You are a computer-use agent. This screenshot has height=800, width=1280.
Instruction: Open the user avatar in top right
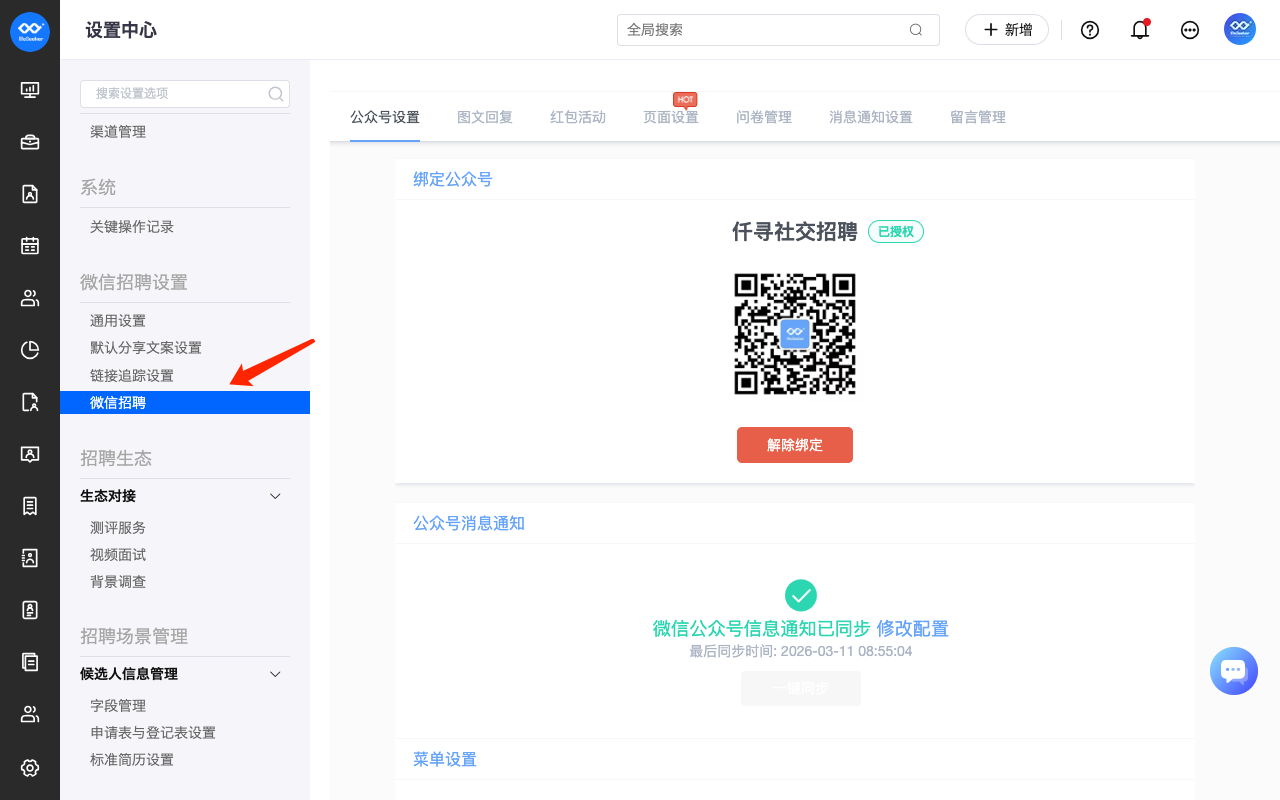[x=1240, y=29]
